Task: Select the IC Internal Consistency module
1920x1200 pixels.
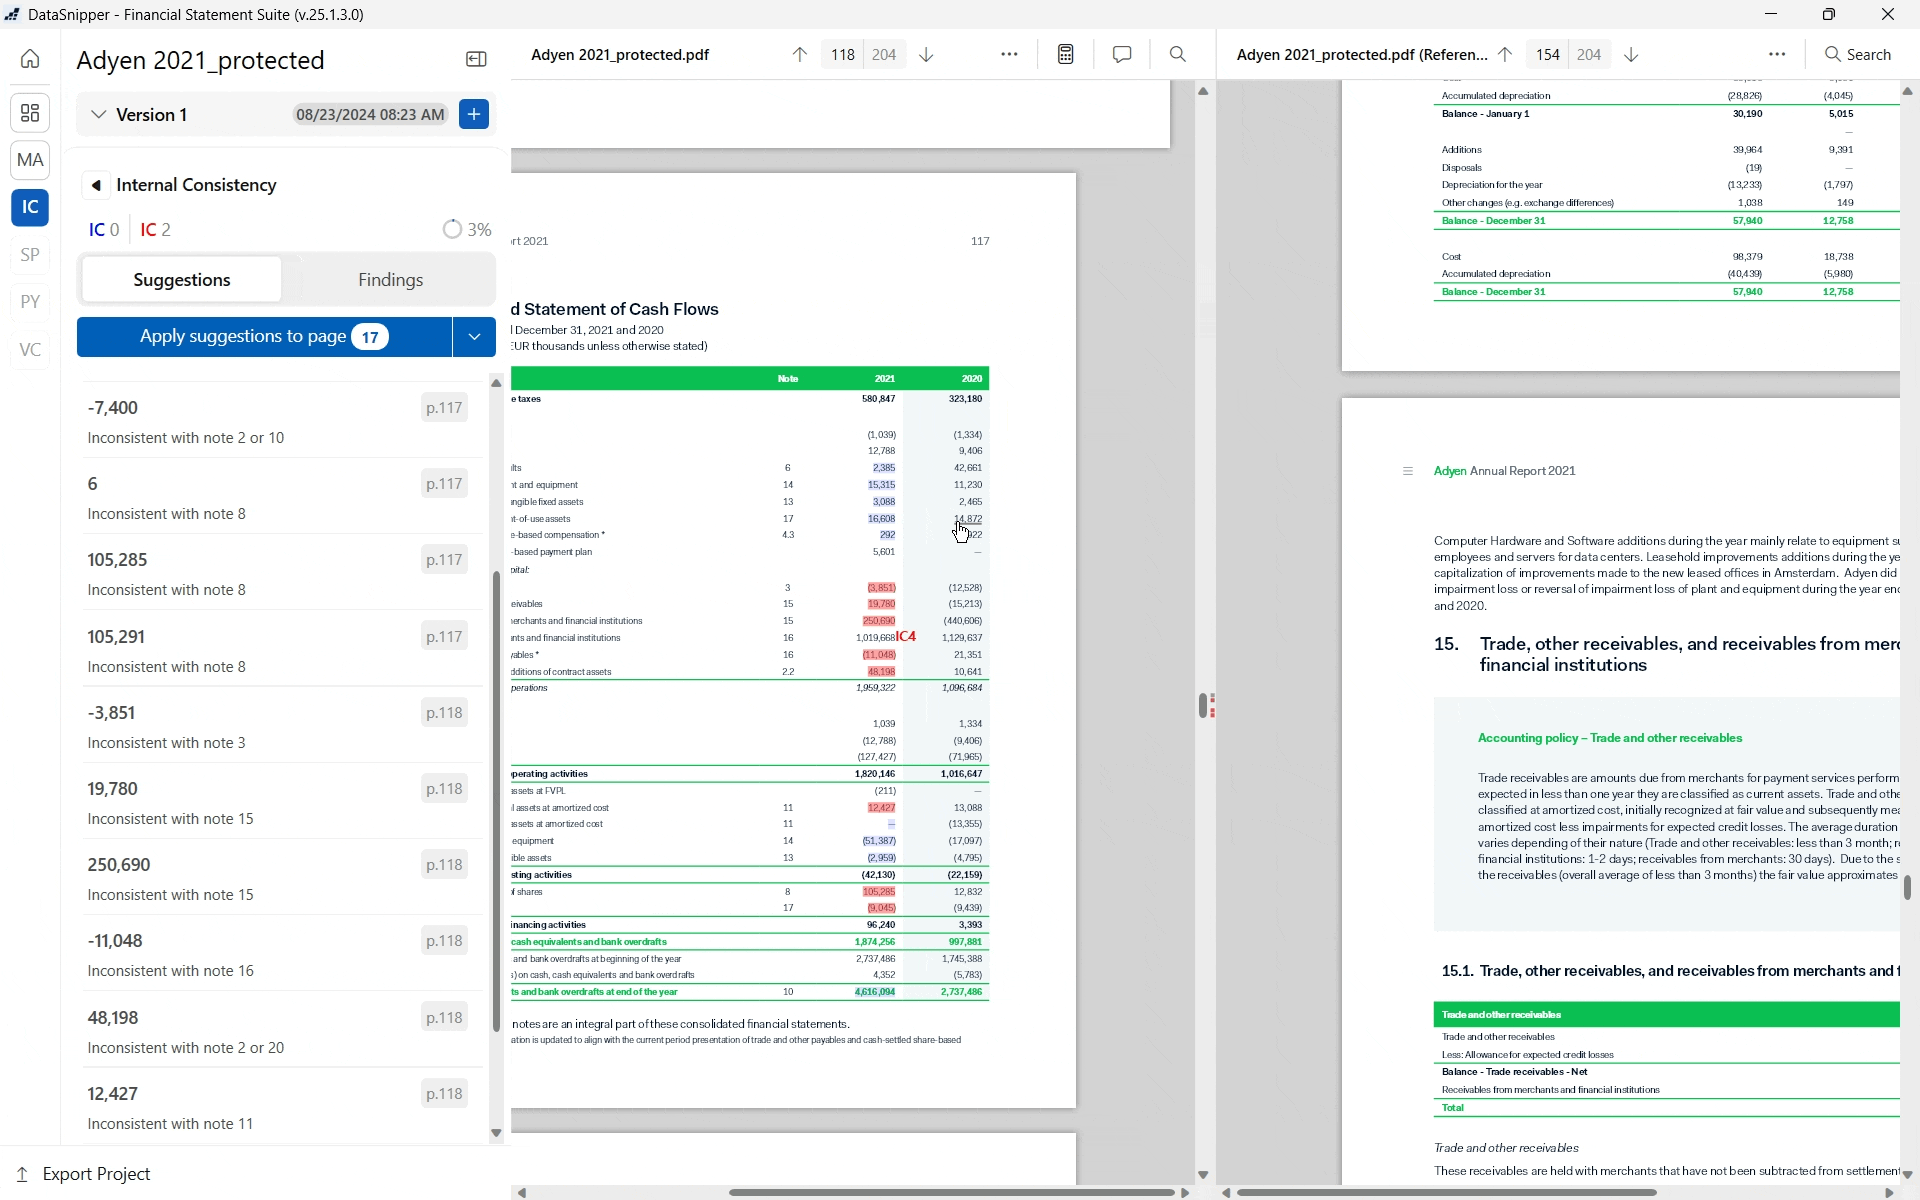Action: click(29, 208)
